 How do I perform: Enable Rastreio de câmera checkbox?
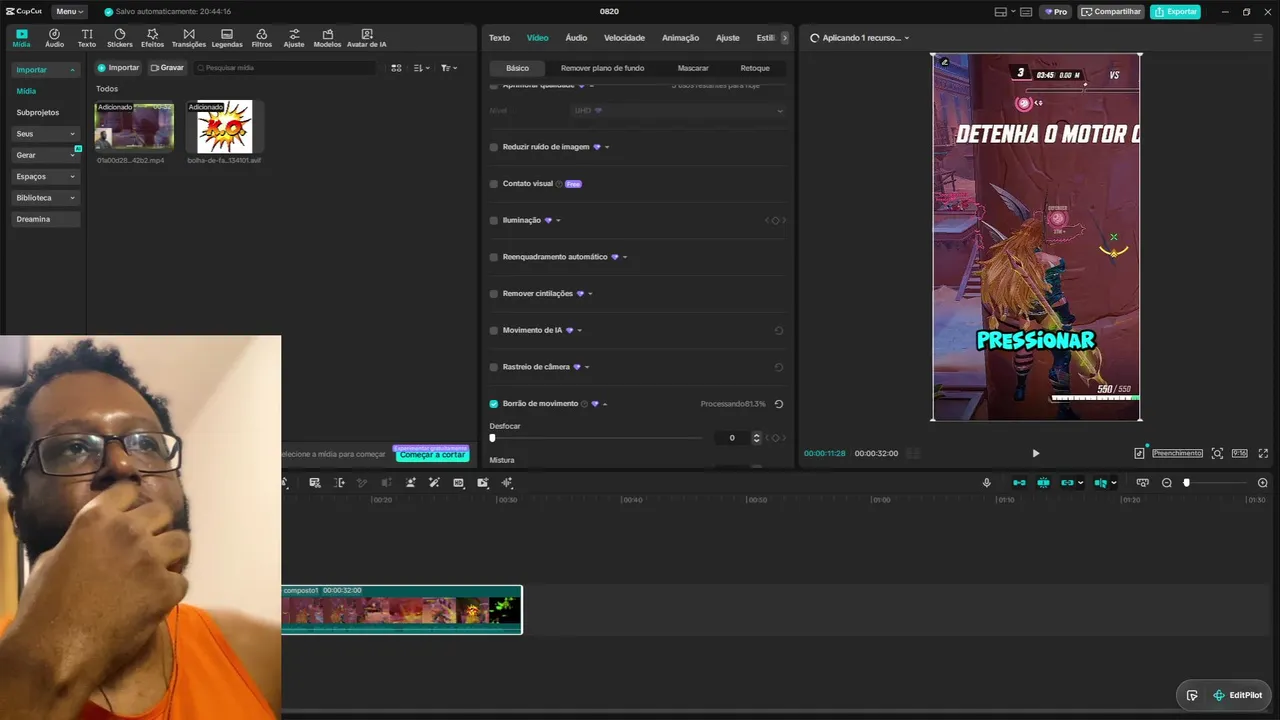(x=494, y=367)
